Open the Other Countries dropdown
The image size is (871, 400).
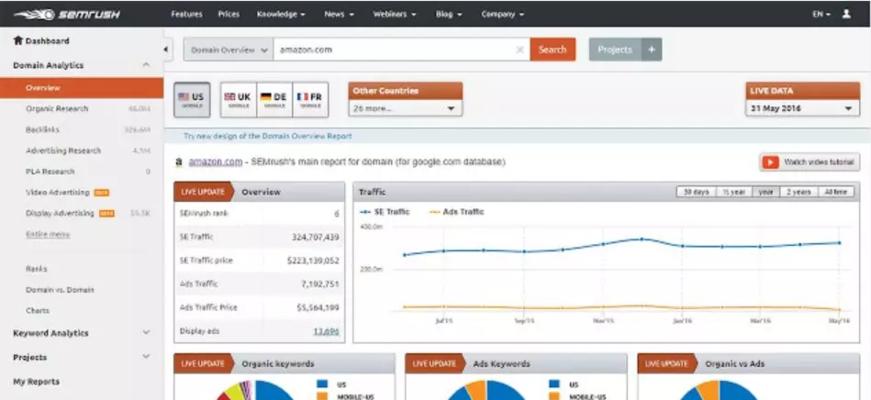[406, 108]
